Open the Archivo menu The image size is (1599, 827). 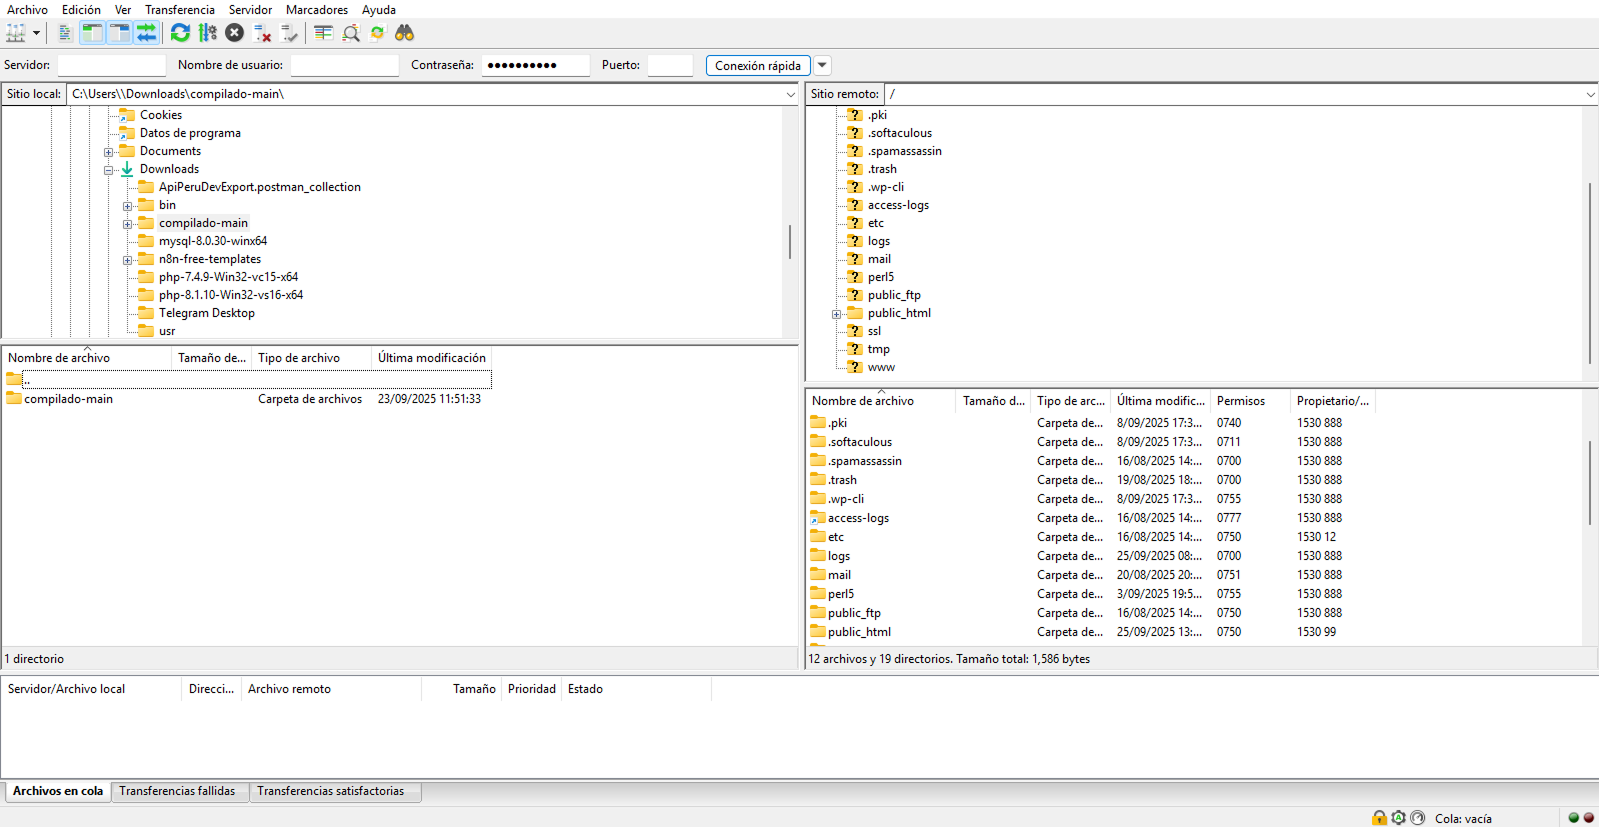coord(28,10)
